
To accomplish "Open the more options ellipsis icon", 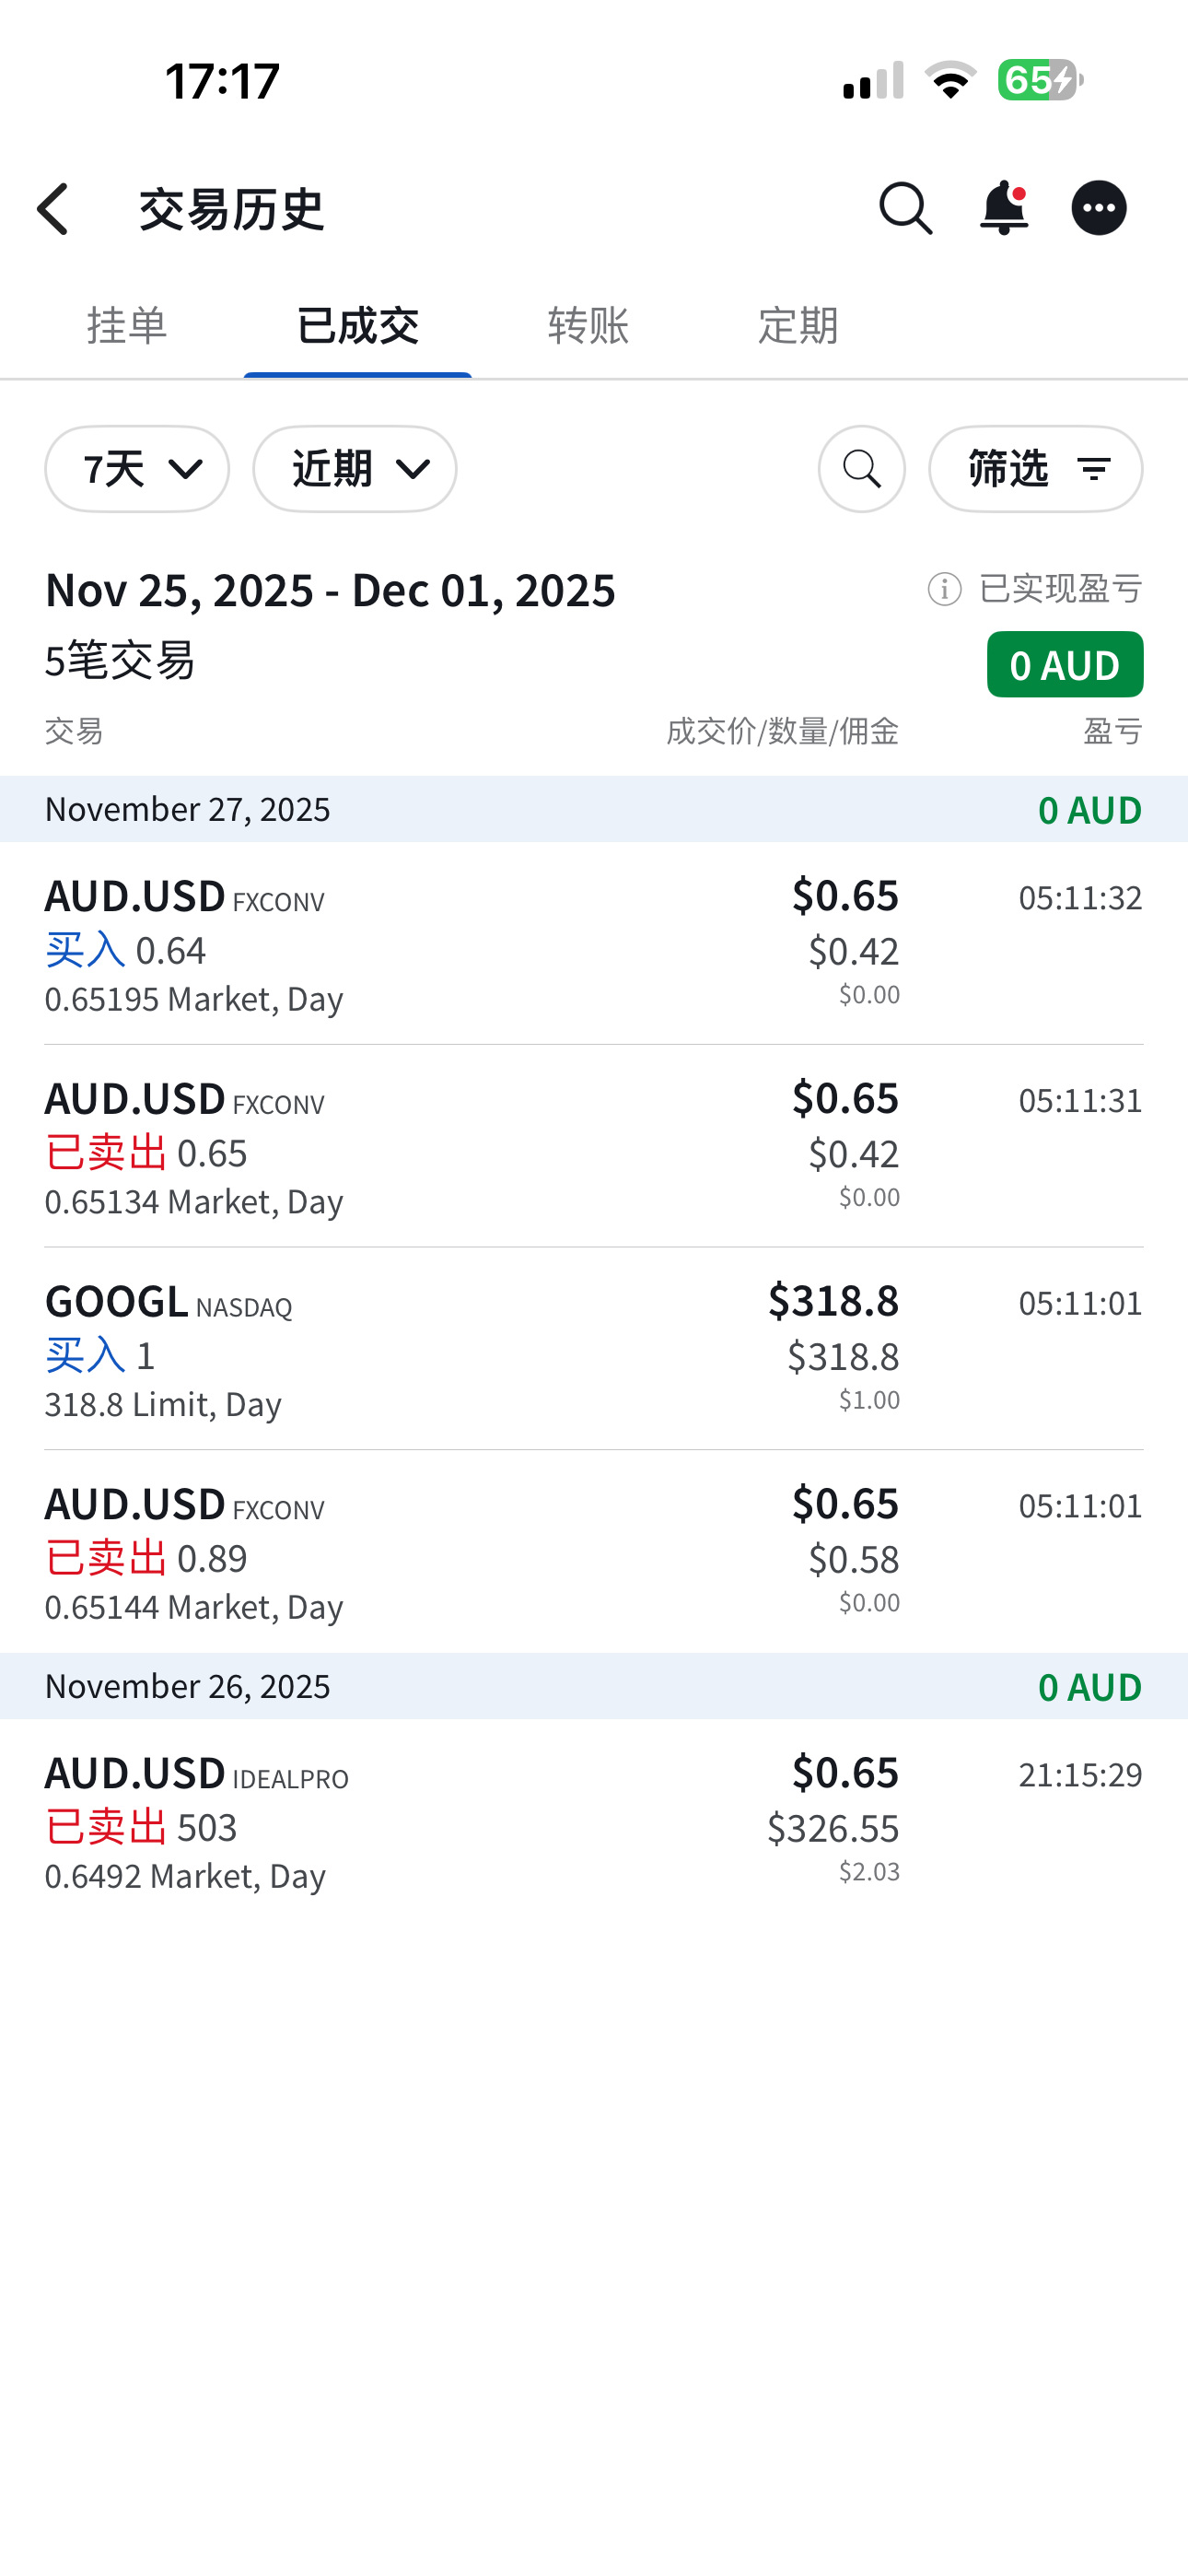I will [1099, 209].
